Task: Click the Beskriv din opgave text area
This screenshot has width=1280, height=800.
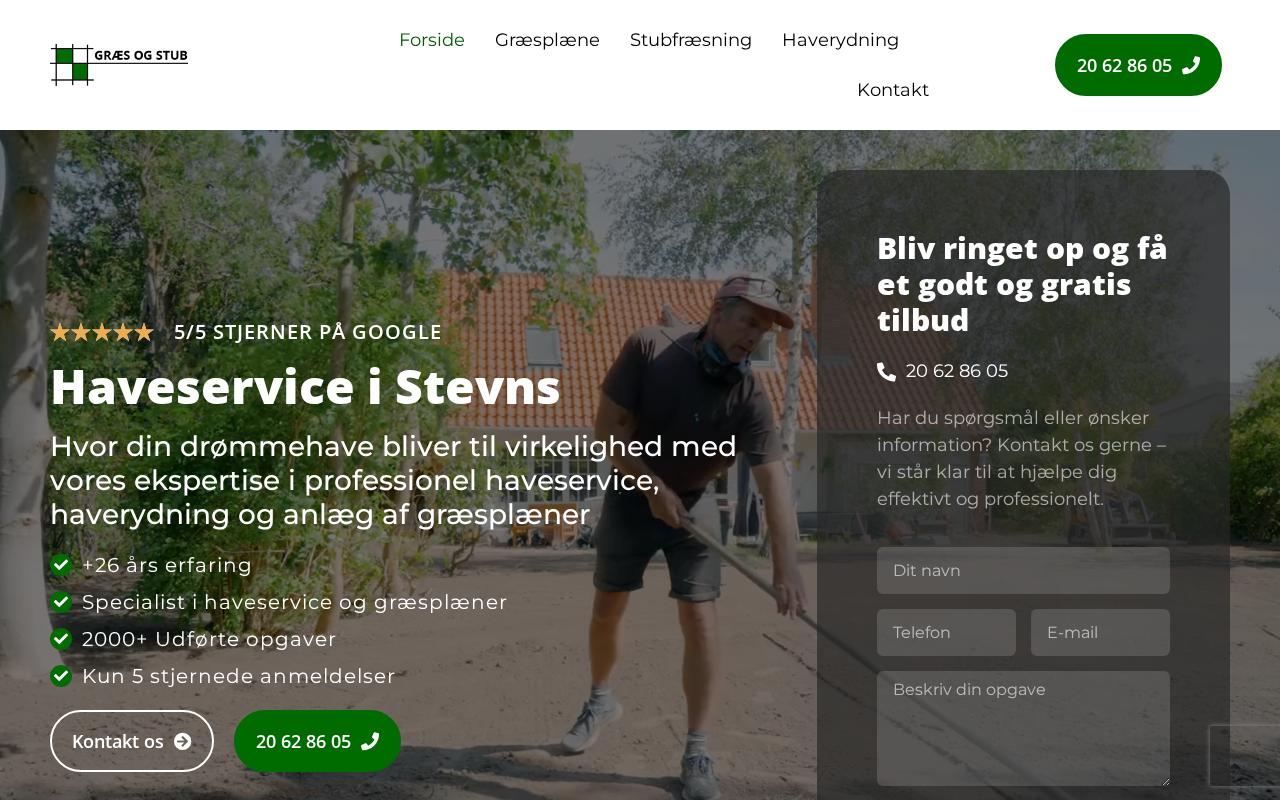Action: [1023, 729]
